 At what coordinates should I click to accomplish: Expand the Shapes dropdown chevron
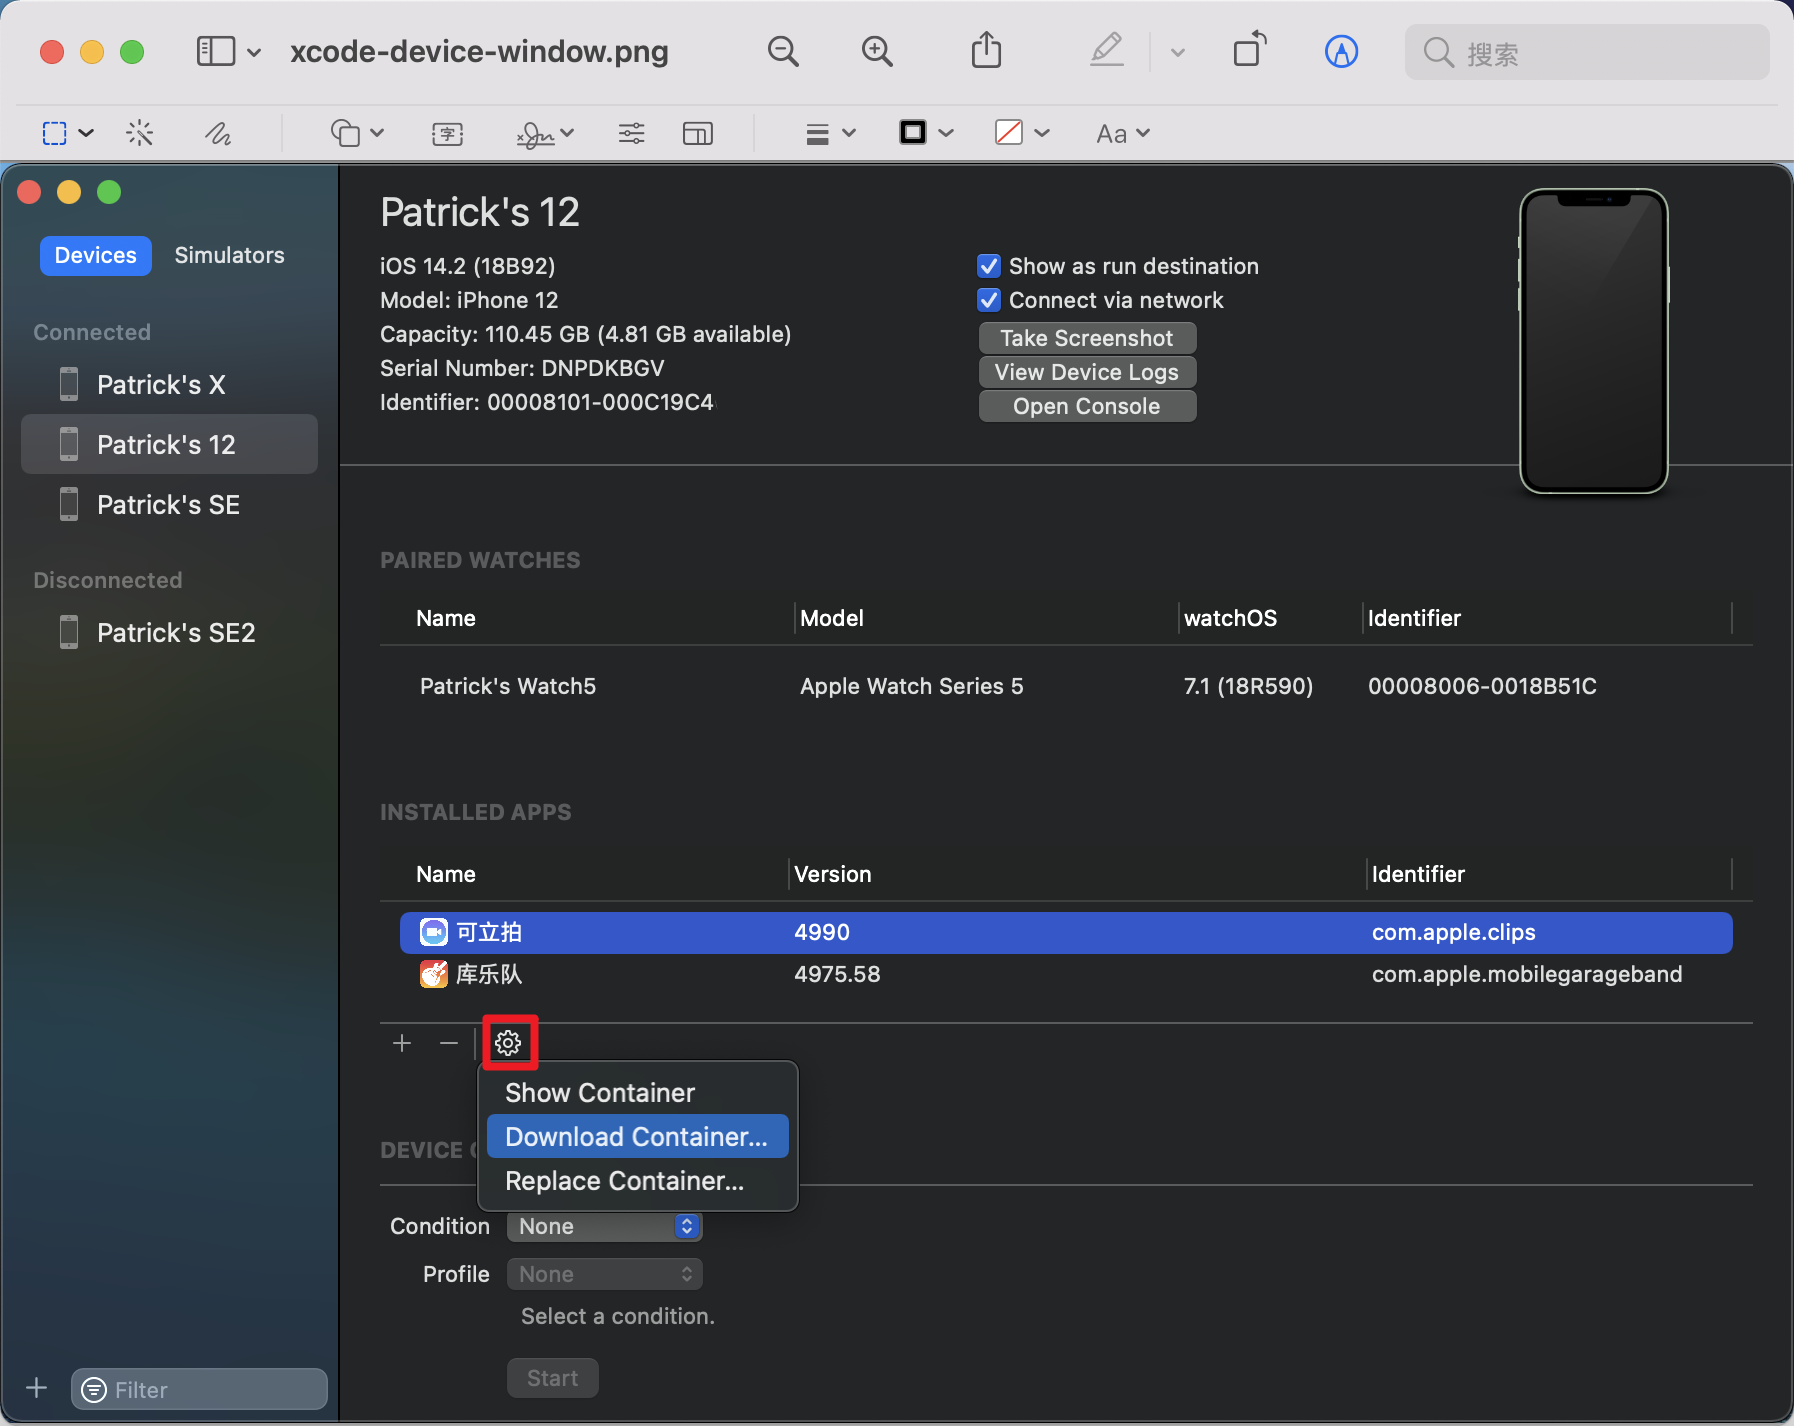(377, 133)
